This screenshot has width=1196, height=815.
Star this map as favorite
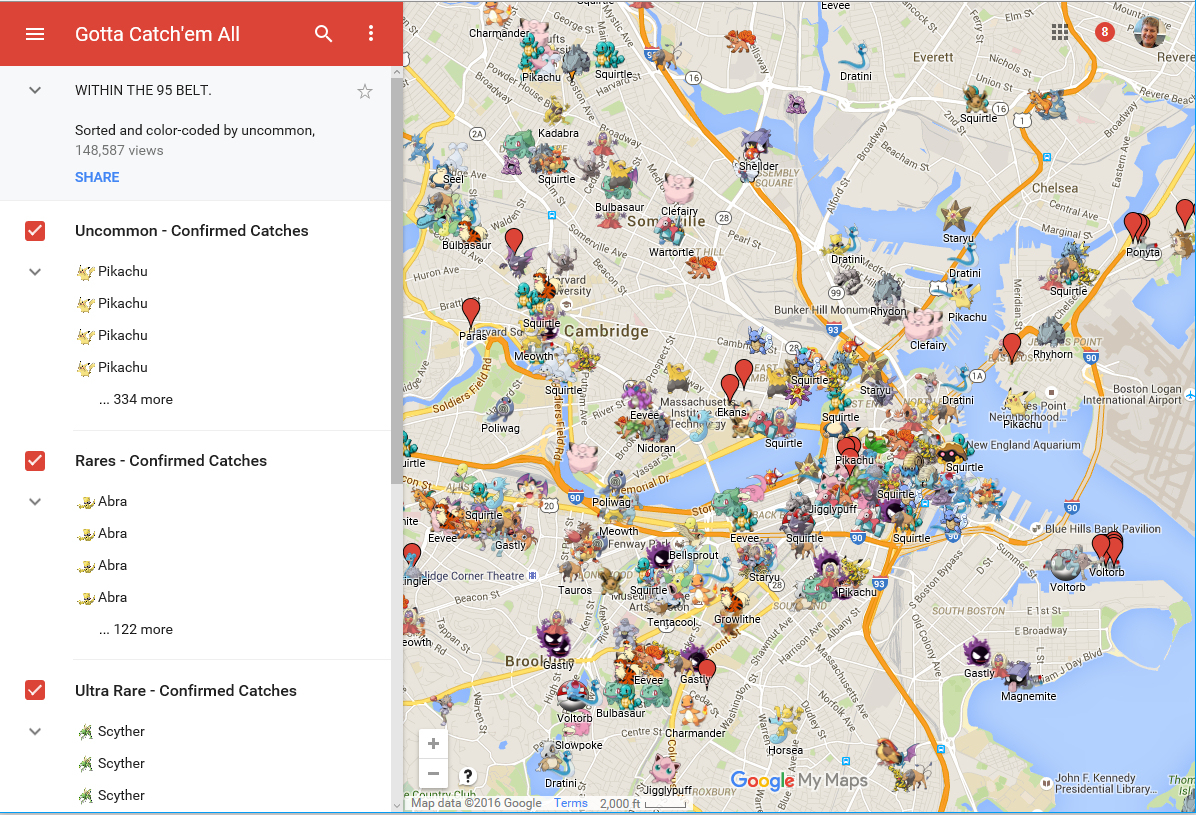(x=365, y=92)
